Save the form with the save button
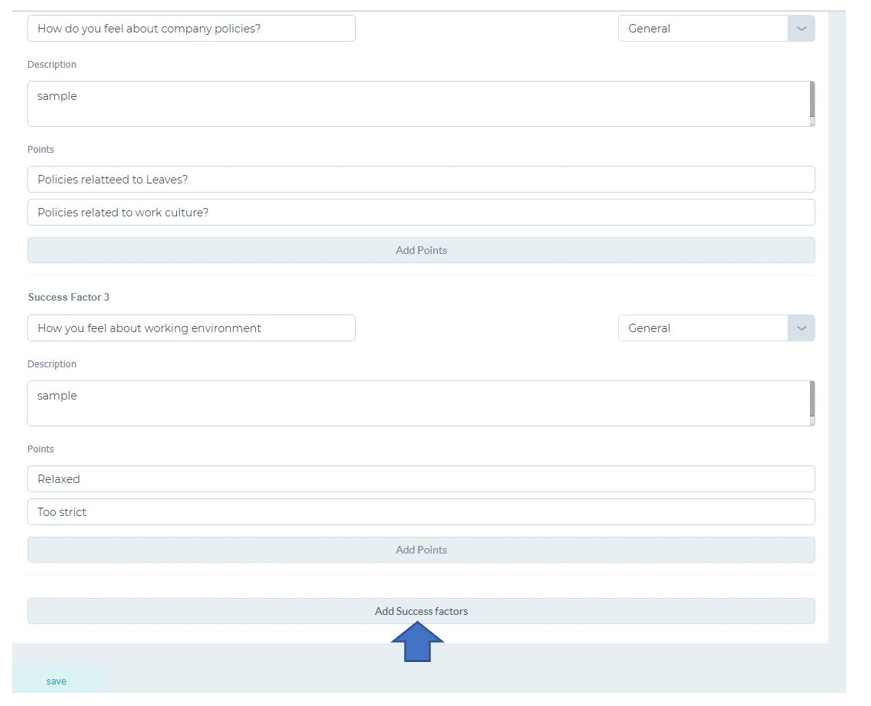Screen dimensions: 871x706 pos(56,681)
